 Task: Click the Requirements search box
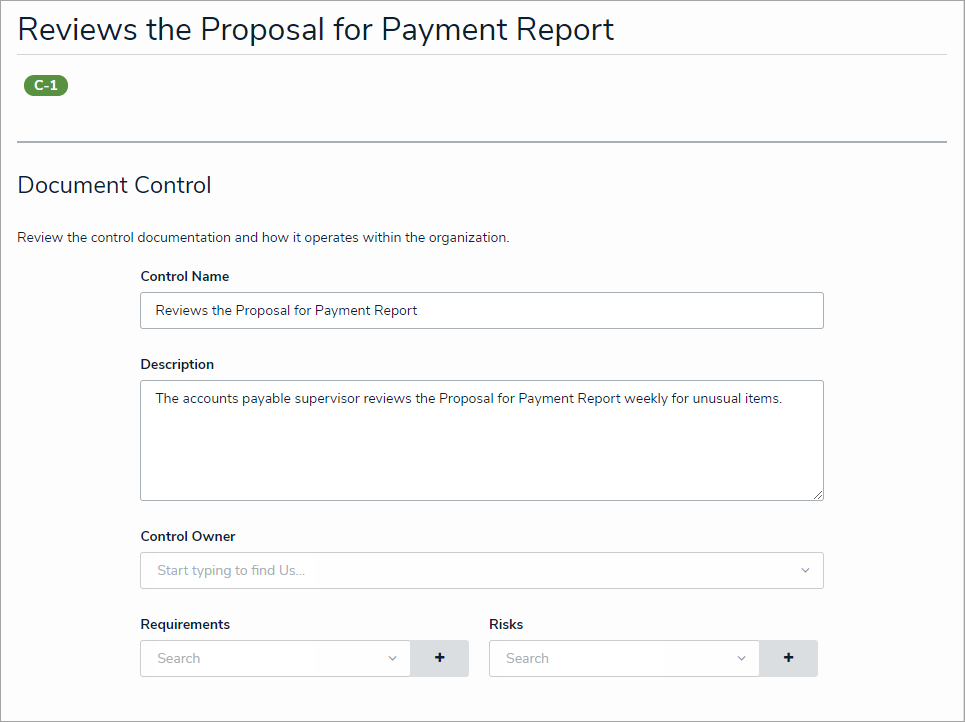pos(260,658)
